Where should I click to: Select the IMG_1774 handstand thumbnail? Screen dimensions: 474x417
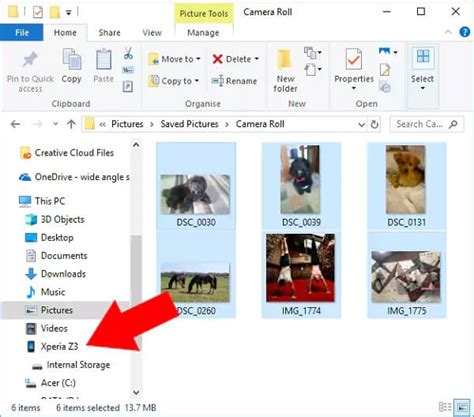click(301, 275)
